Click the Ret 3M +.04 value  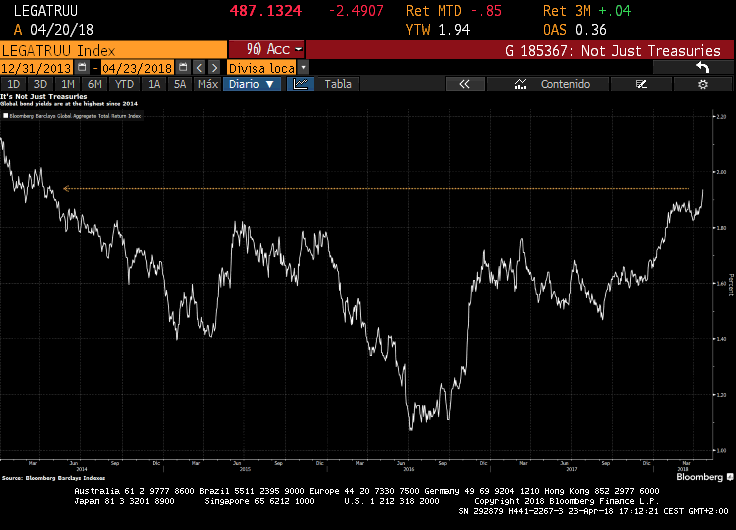click(x=587, y=11)
